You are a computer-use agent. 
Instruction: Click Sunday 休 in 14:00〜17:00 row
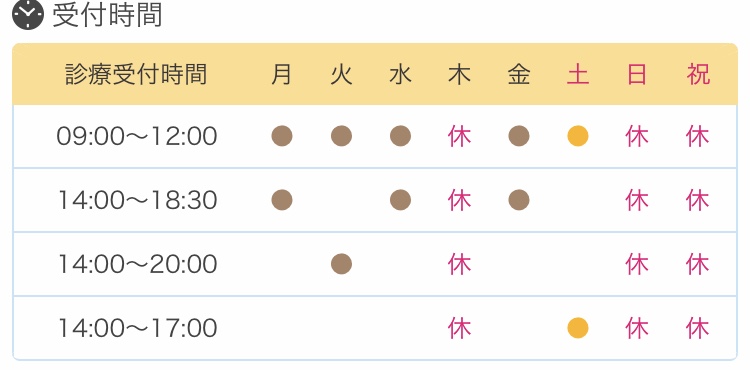pos(637,328)
